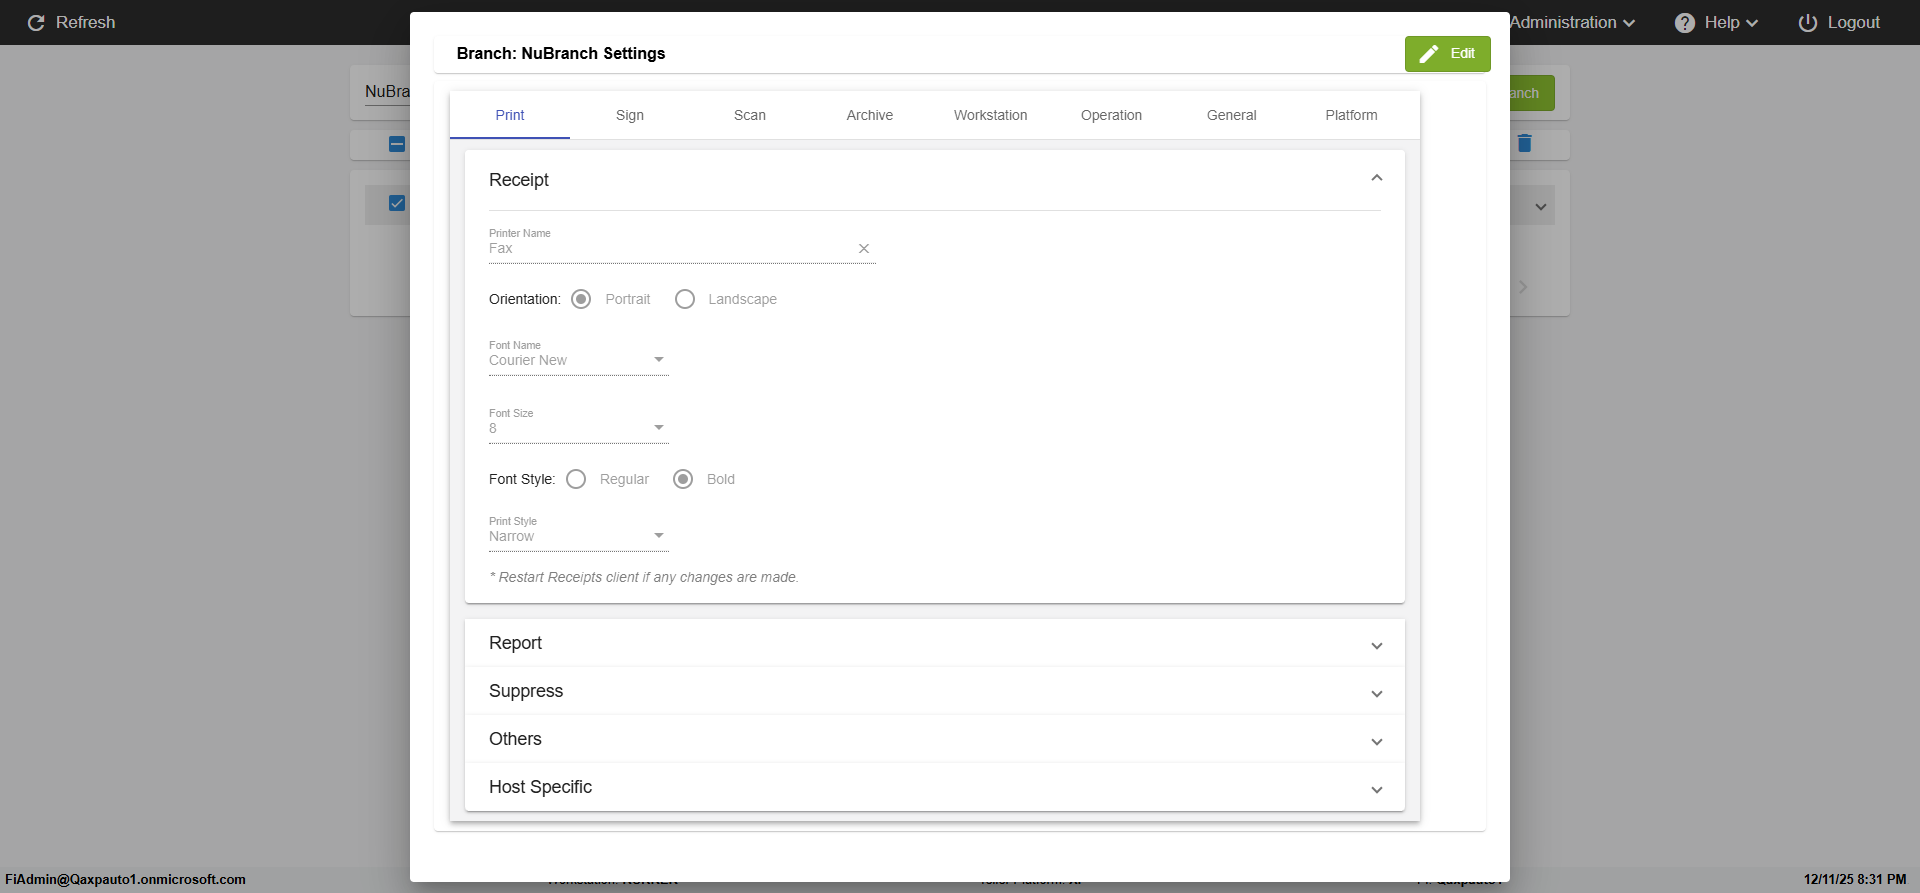Switch to the General tab
This screenshot has height=893, width=1920.
1231,115
